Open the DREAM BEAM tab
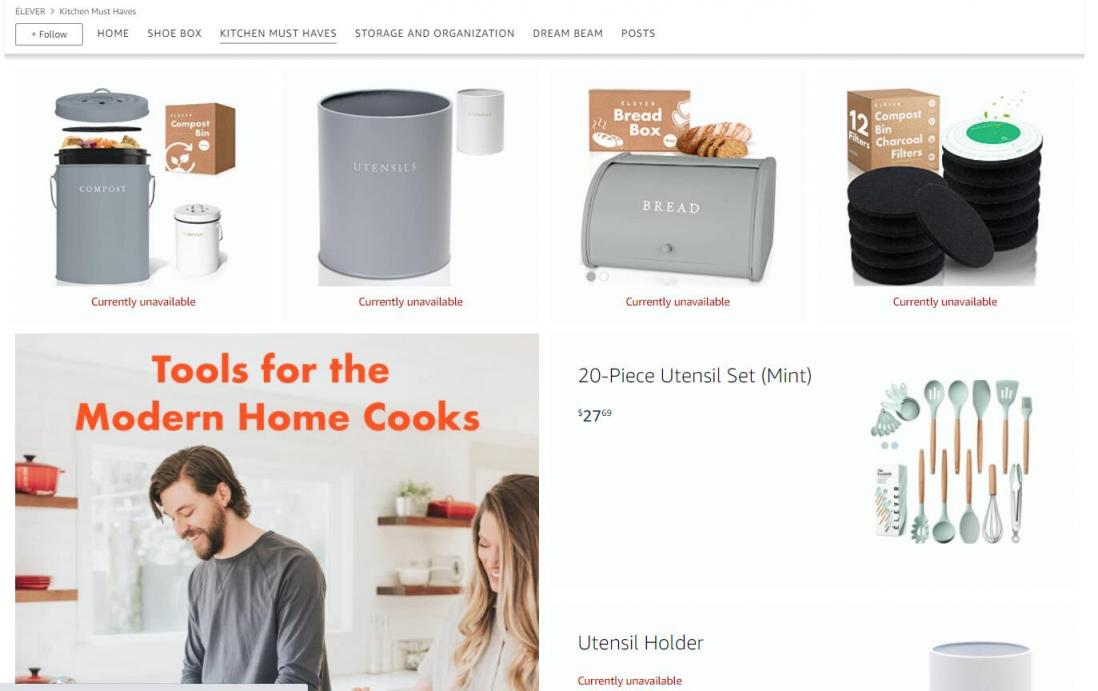 click(x=567, y=33)
